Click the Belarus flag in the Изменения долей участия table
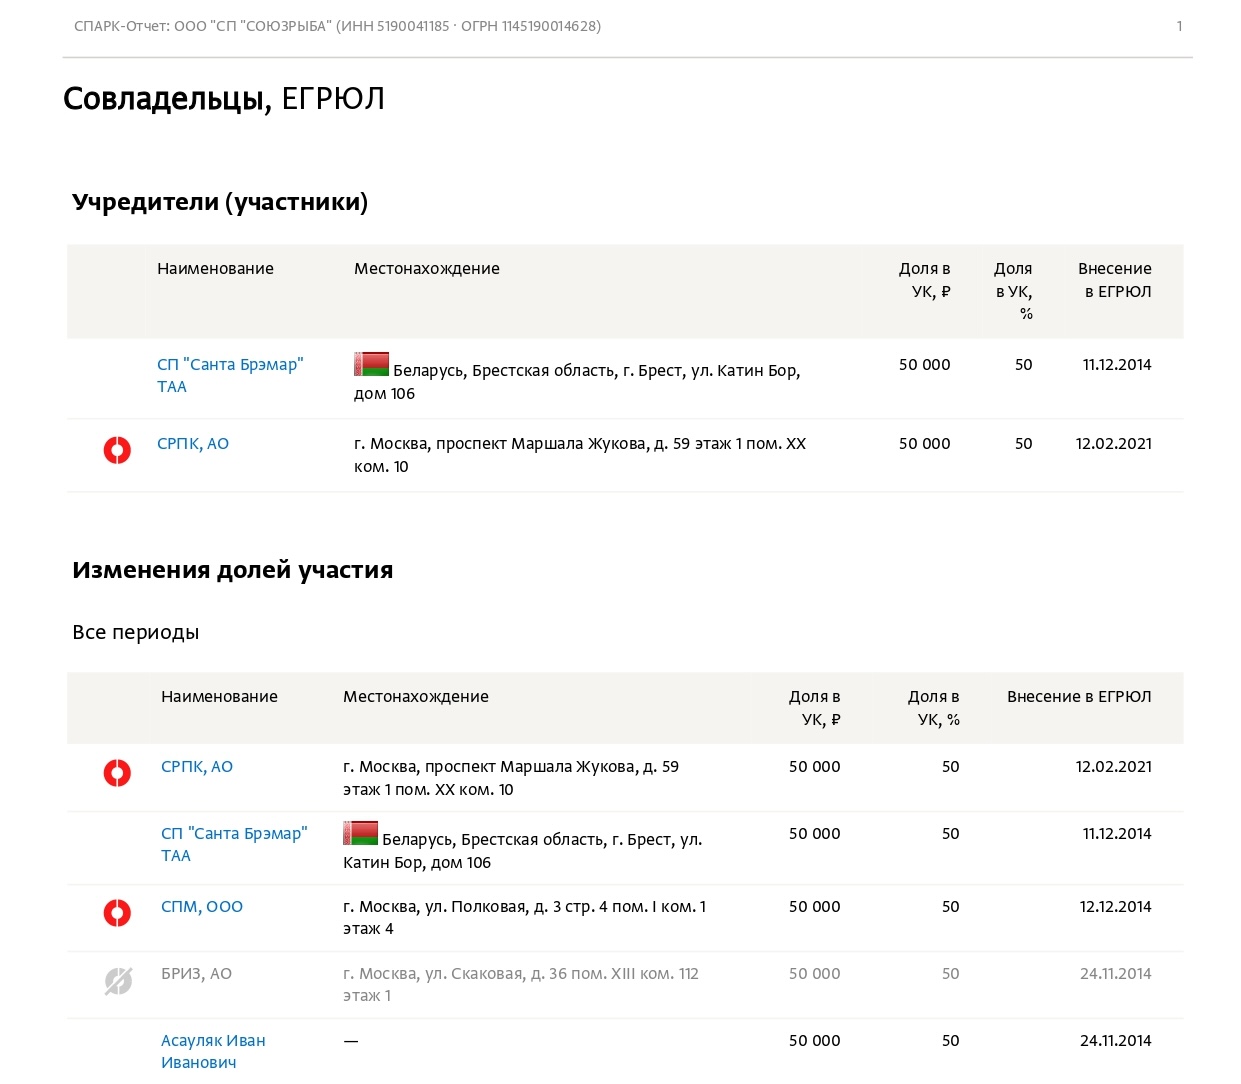Screen dimensions: 1241x1084 click(360, 833)
